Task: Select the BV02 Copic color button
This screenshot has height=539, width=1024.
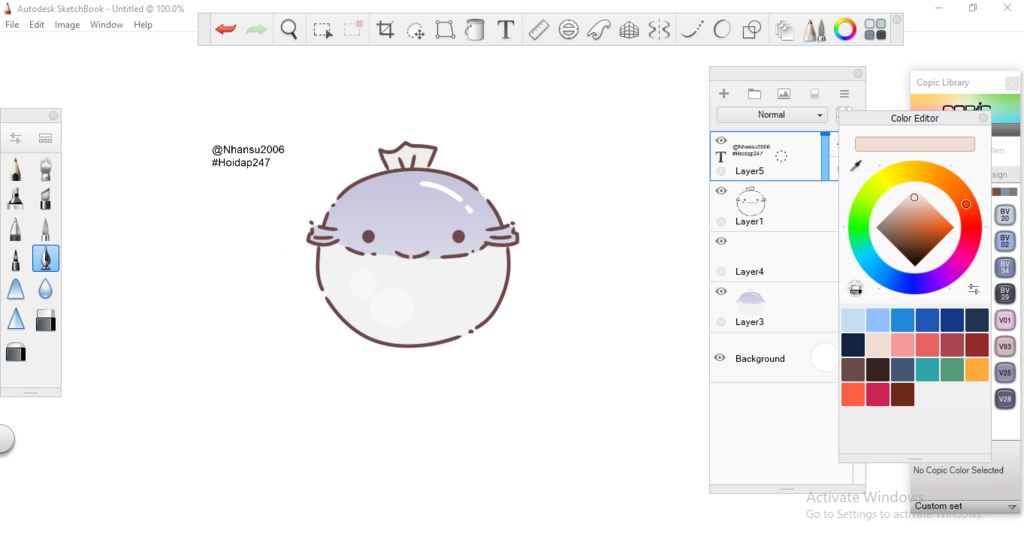Action: coord(1005,241)
